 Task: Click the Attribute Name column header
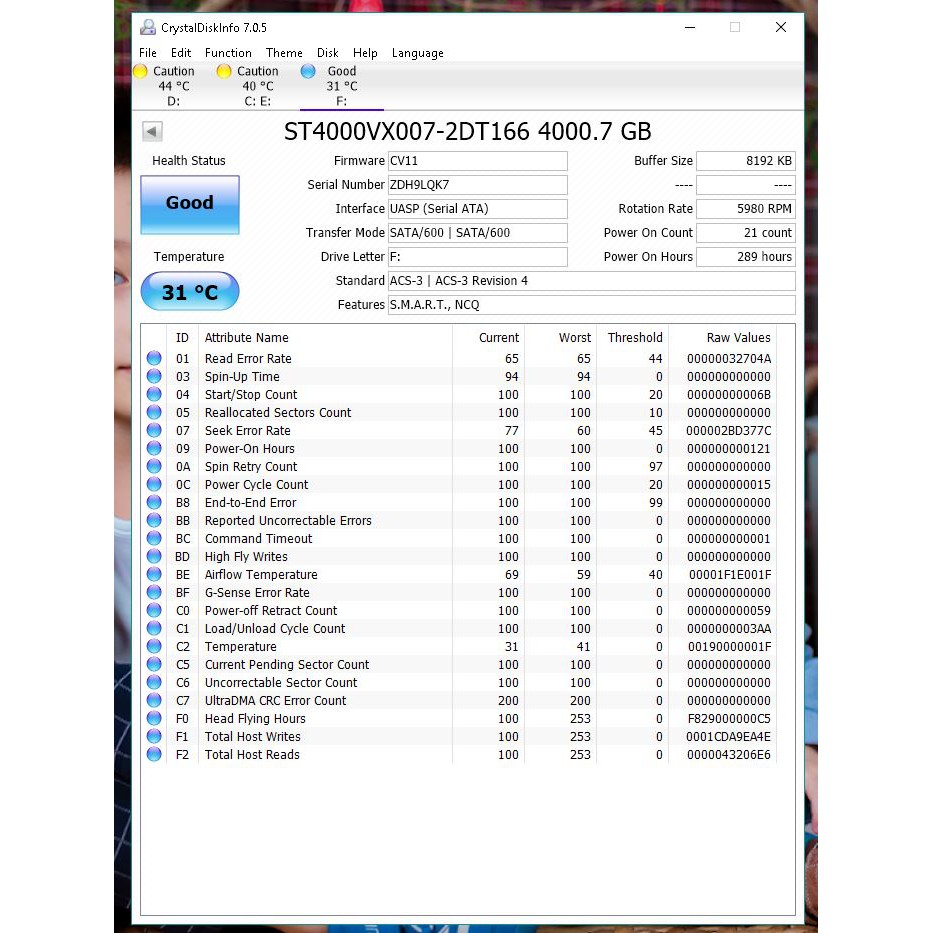coord(247,338)
